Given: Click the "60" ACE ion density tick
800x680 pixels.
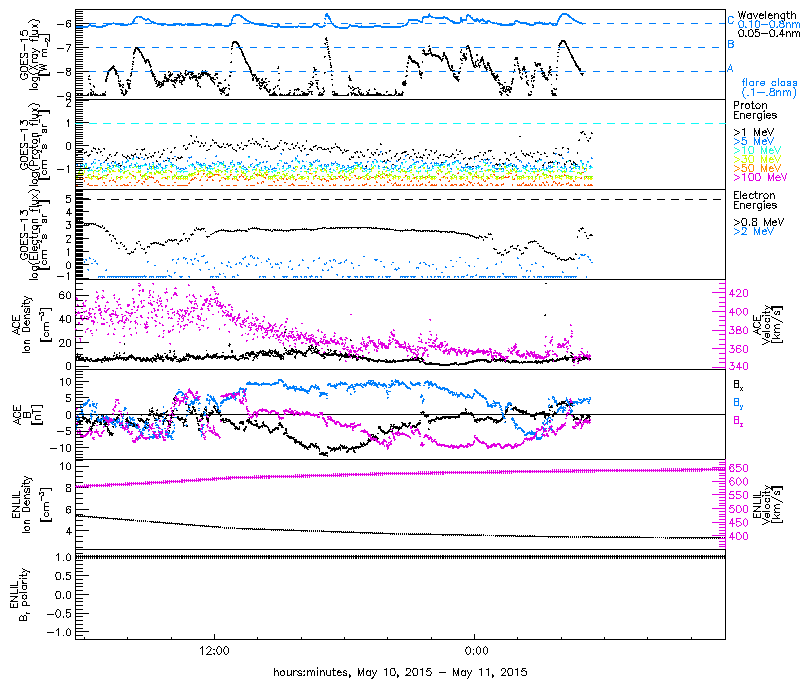Looking at the screenshot, I should pyautogui.click(x=65, y=295).
